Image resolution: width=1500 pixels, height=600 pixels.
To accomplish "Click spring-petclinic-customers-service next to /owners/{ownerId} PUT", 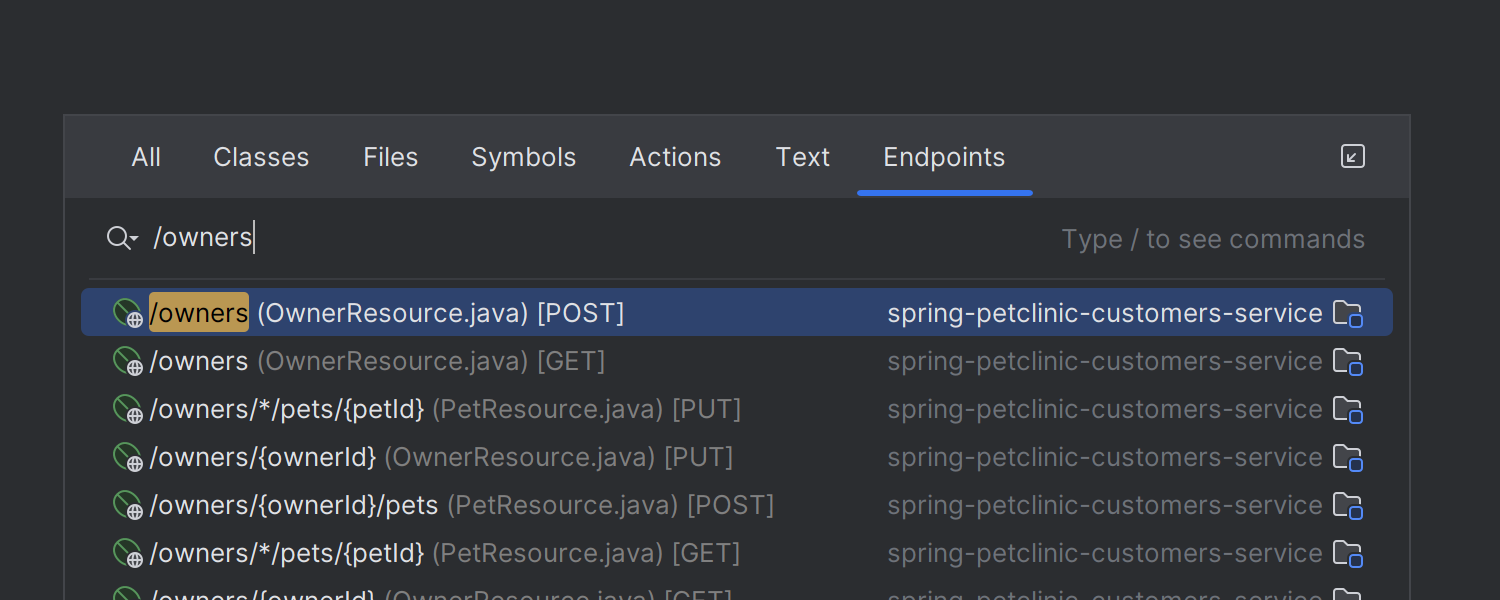I will click(1104, 456).
